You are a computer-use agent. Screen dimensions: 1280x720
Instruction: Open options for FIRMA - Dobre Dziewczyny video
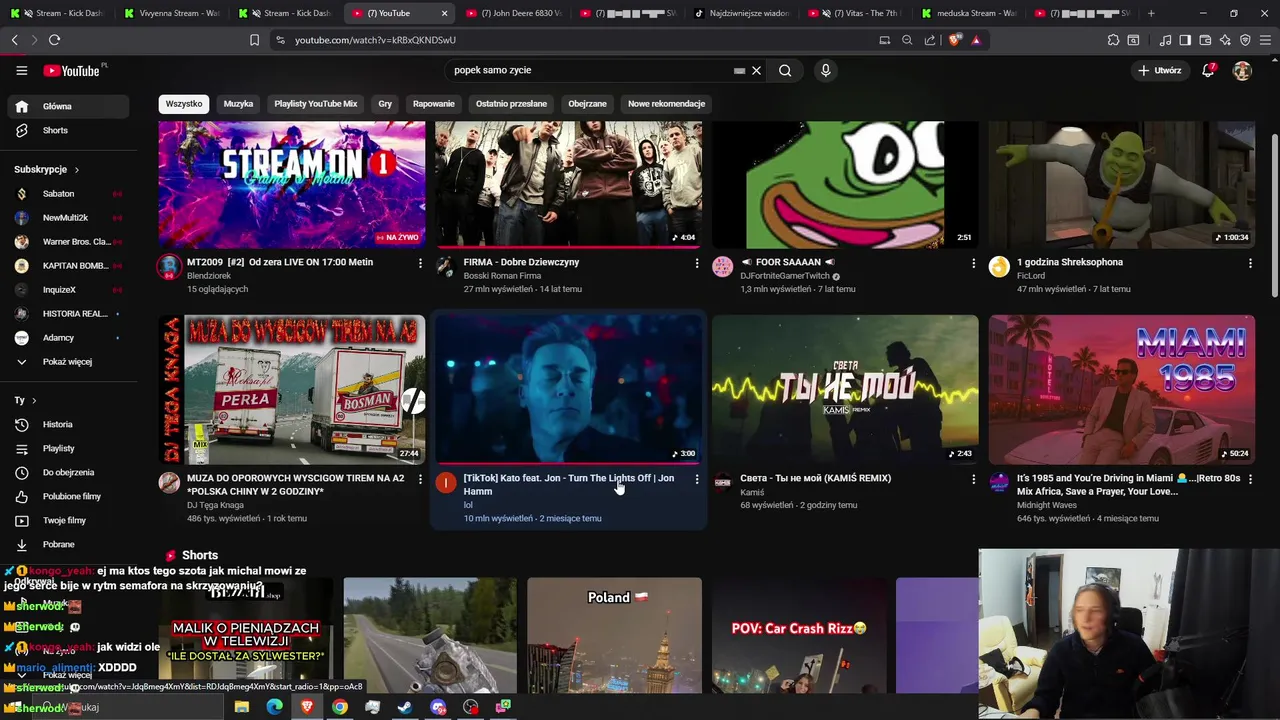(x=697, y=263)
